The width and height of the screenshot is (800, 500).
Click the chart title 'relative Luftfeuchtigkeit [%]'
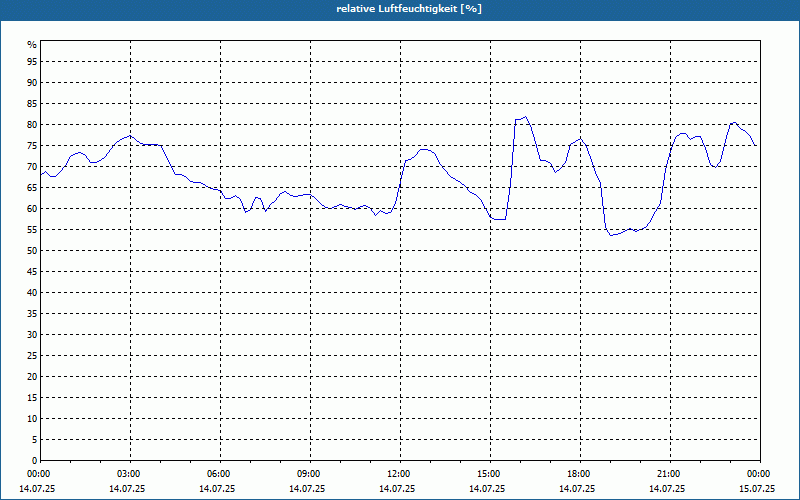pos(409,9)
